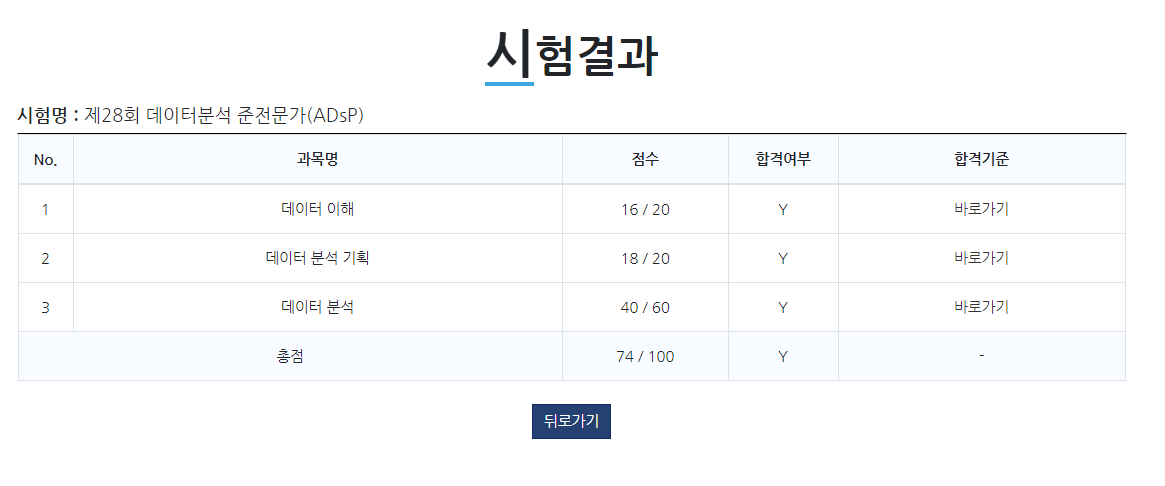Screen dimensions: 1165x486
Task: Select the 데이터 이해 subject cell
Action: click(x=318, y=209)
